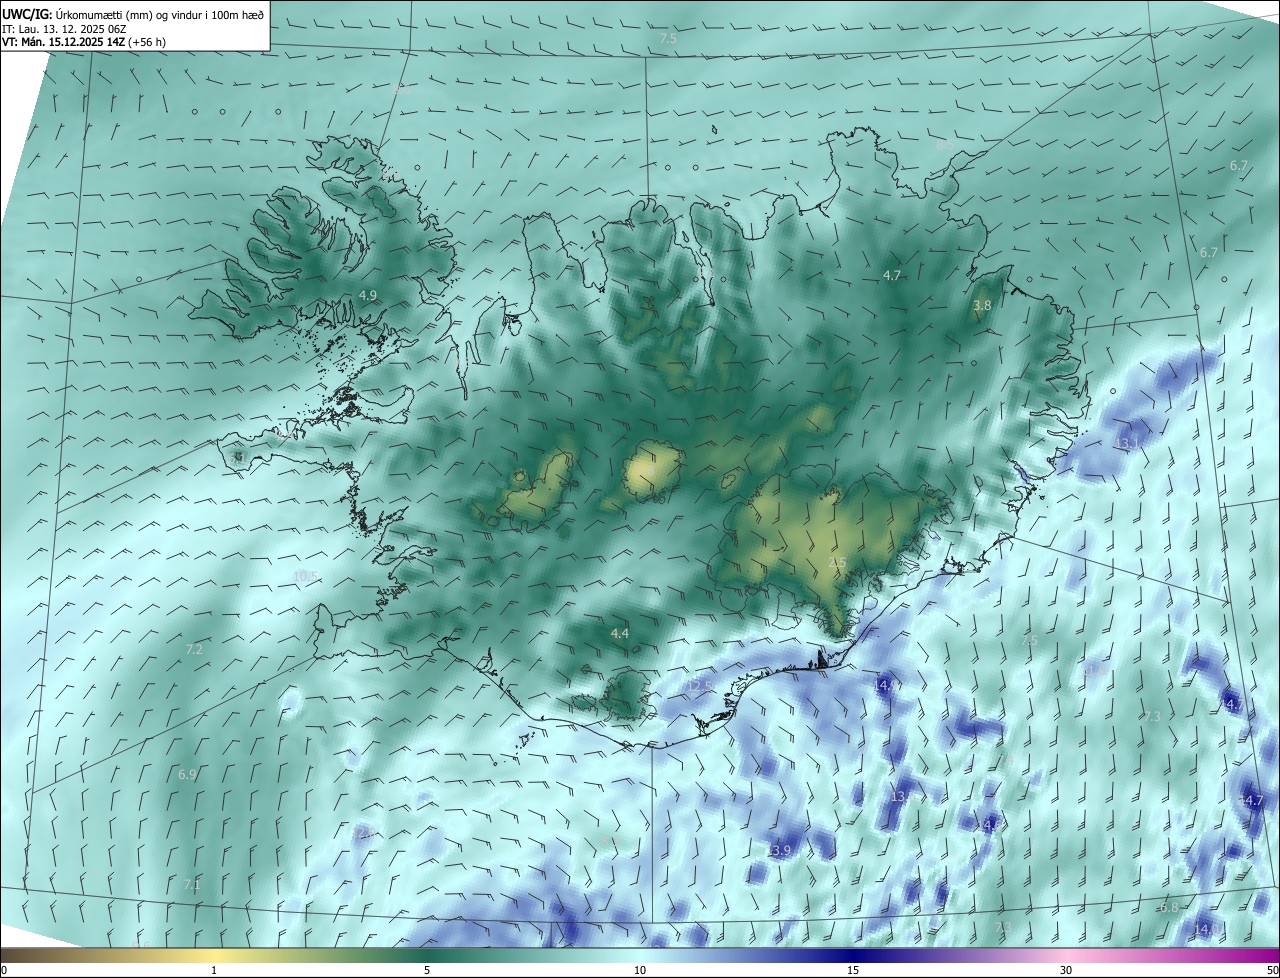Click the 13.1 value label off the east coast

1127,443
